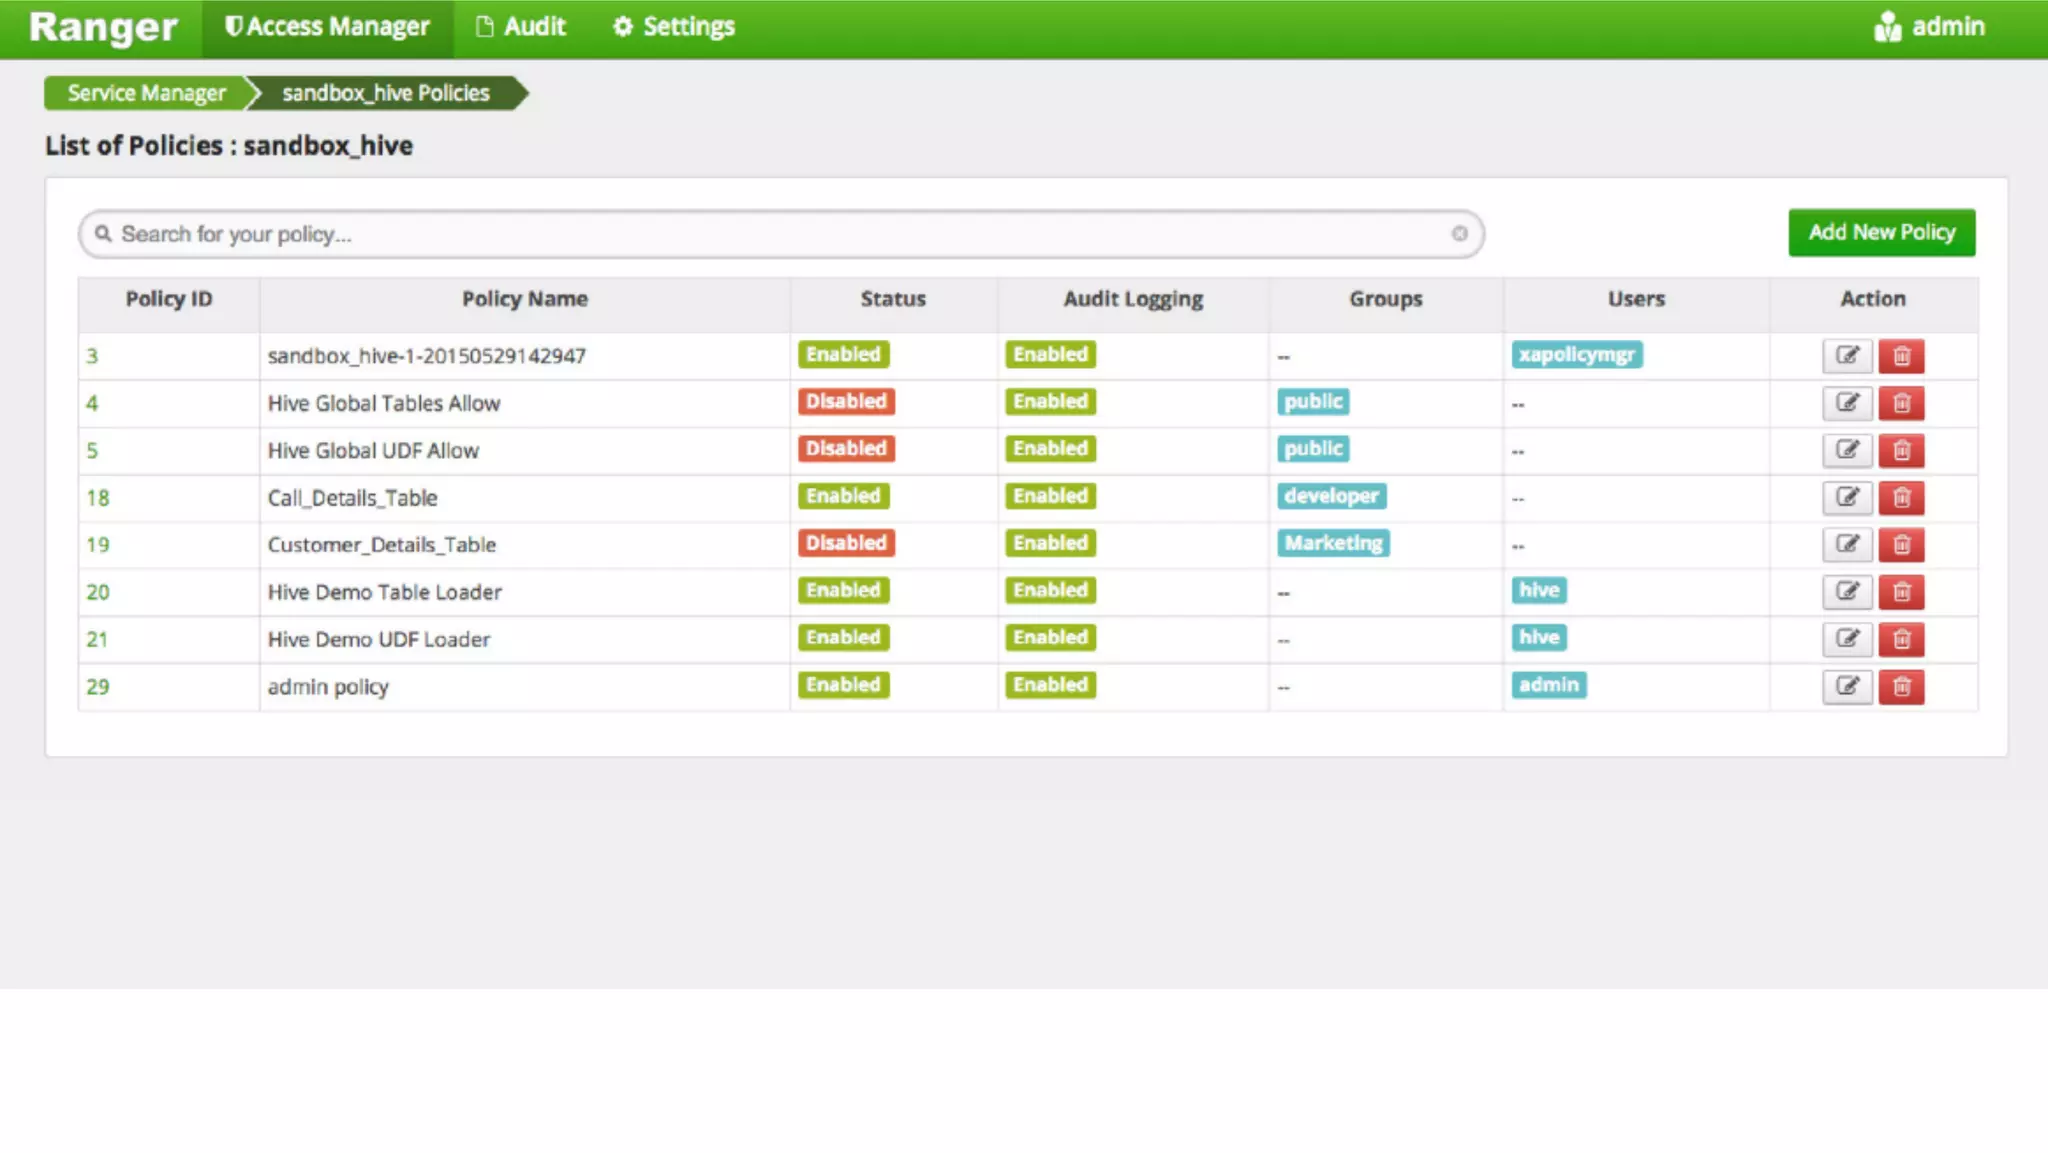2048x1153 pixels.
Task: Edit the Customer_Details_Table policy
Action: click(1846, 544)
